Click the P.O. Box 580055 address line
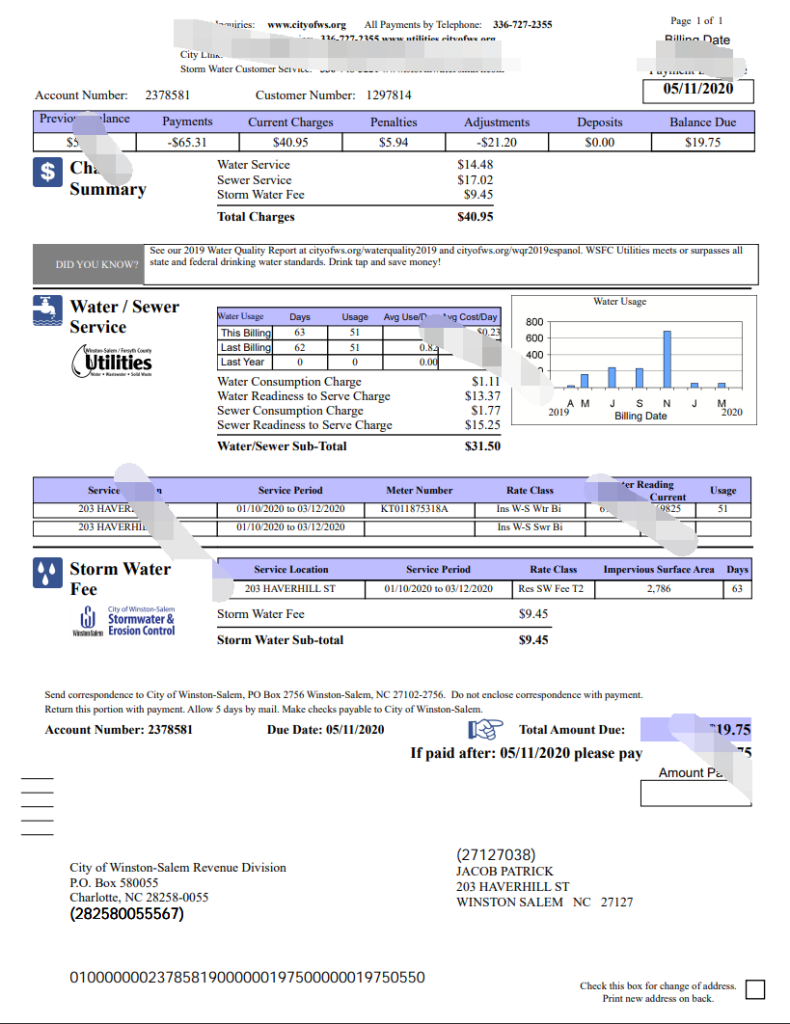This screenshot has width=790, height=1024. [x=114, y=882]
